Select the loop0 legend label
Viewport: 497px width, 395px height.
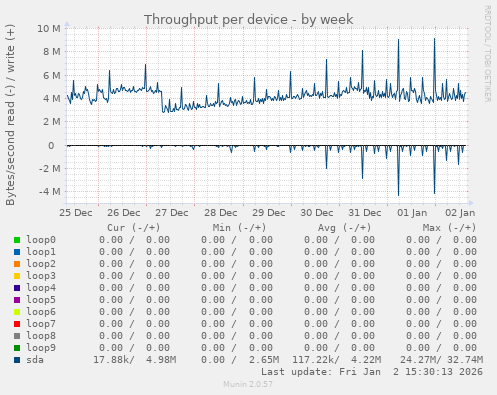[x=41, y=240]
